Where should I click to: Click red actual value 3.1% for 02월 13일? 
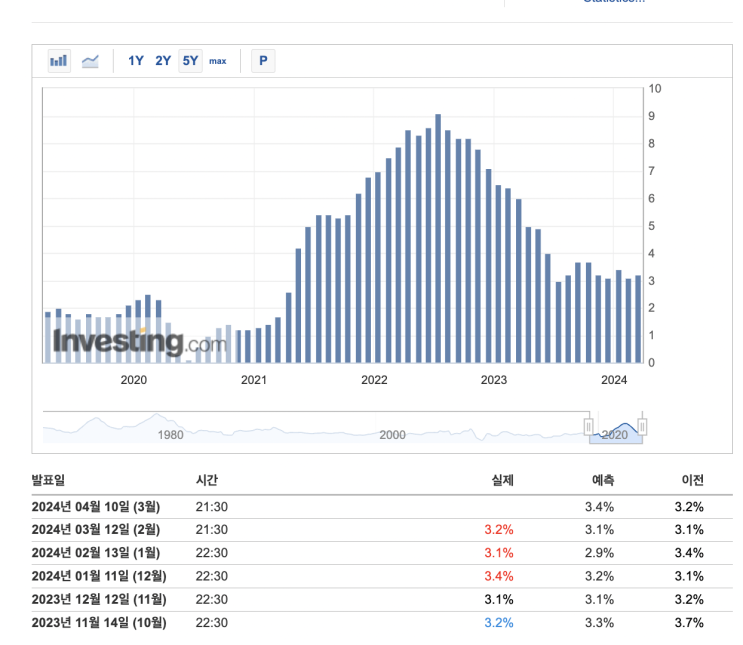pos(499,553)
